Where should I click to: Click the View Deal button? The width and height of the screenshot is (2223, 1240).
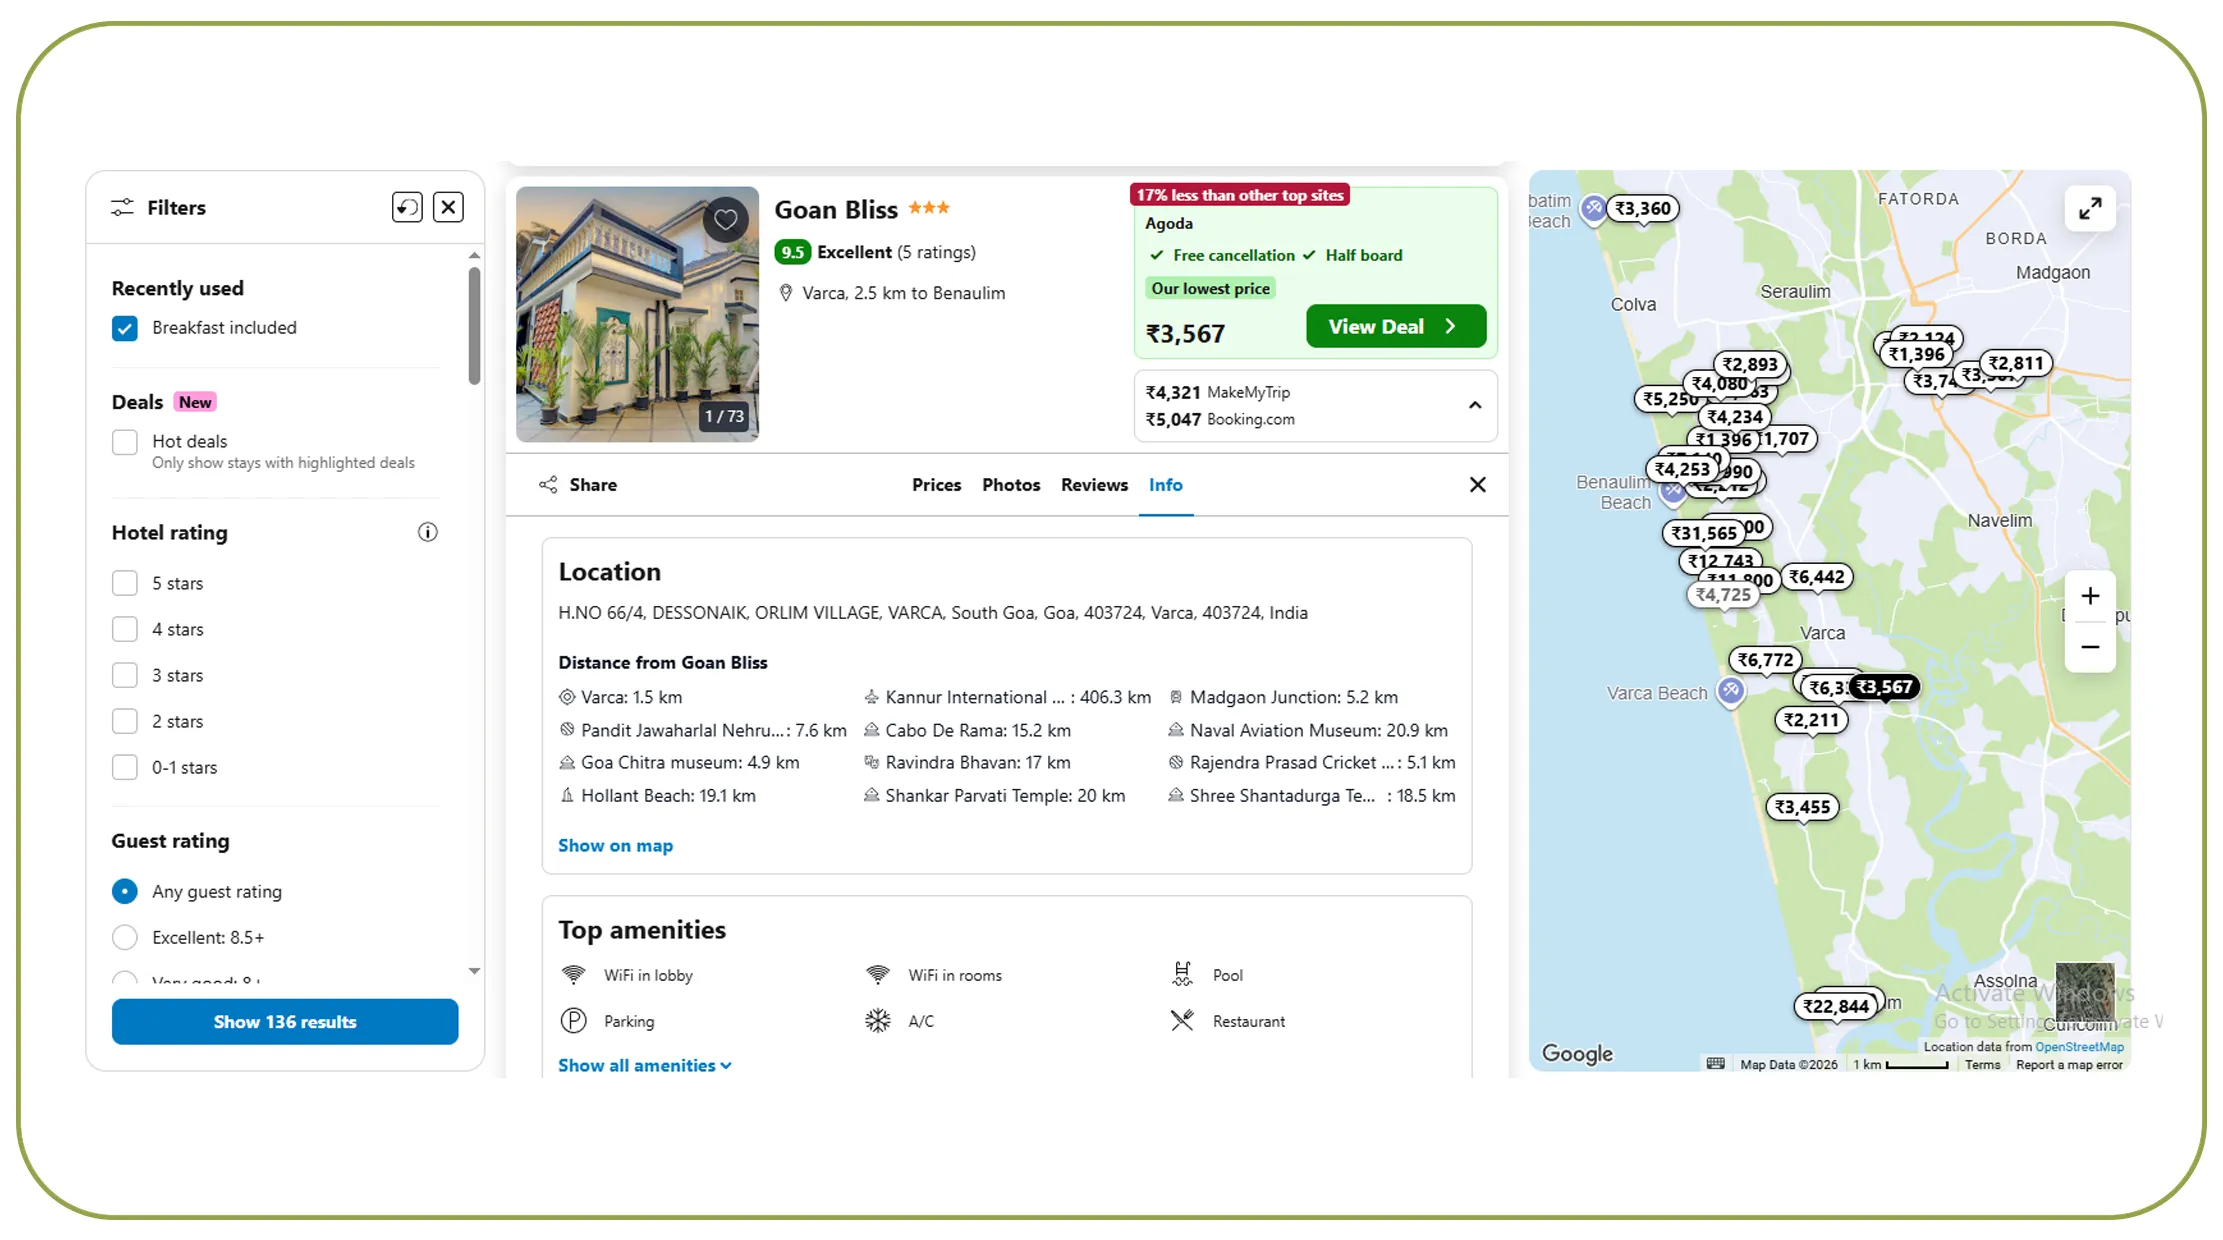pyautogui.click(x=1396, y=326)
